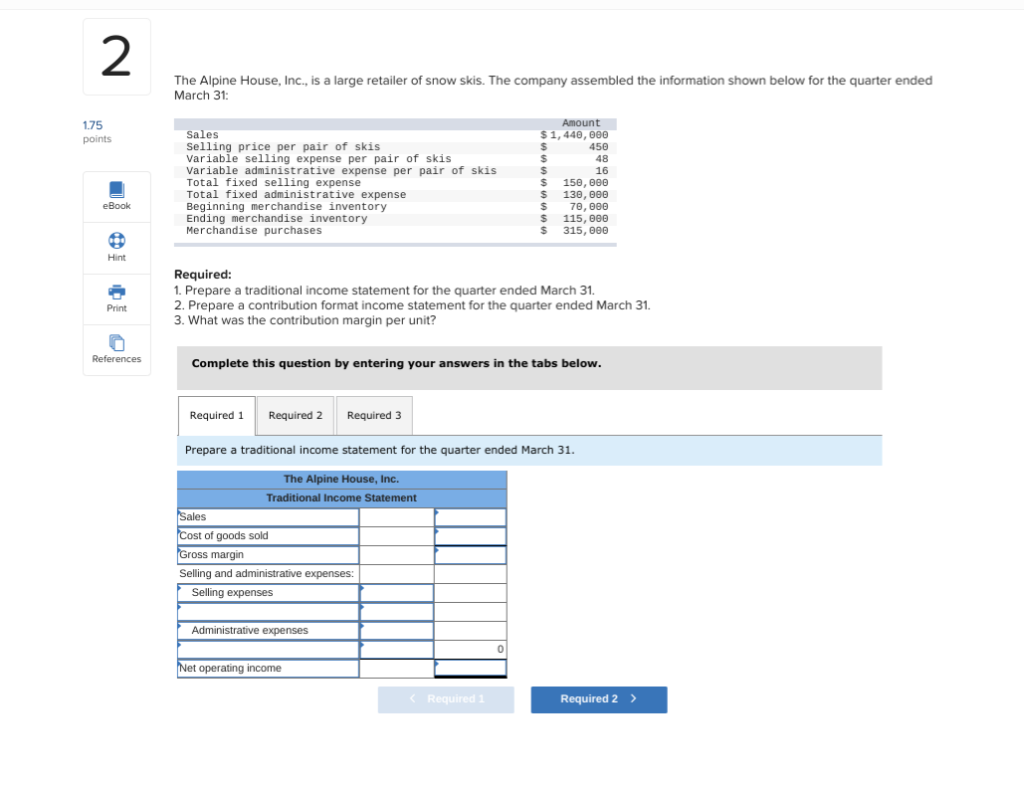Print the question using the Print icon
This screenshot has height=788, width=1024.
click(x=116, y=299)
